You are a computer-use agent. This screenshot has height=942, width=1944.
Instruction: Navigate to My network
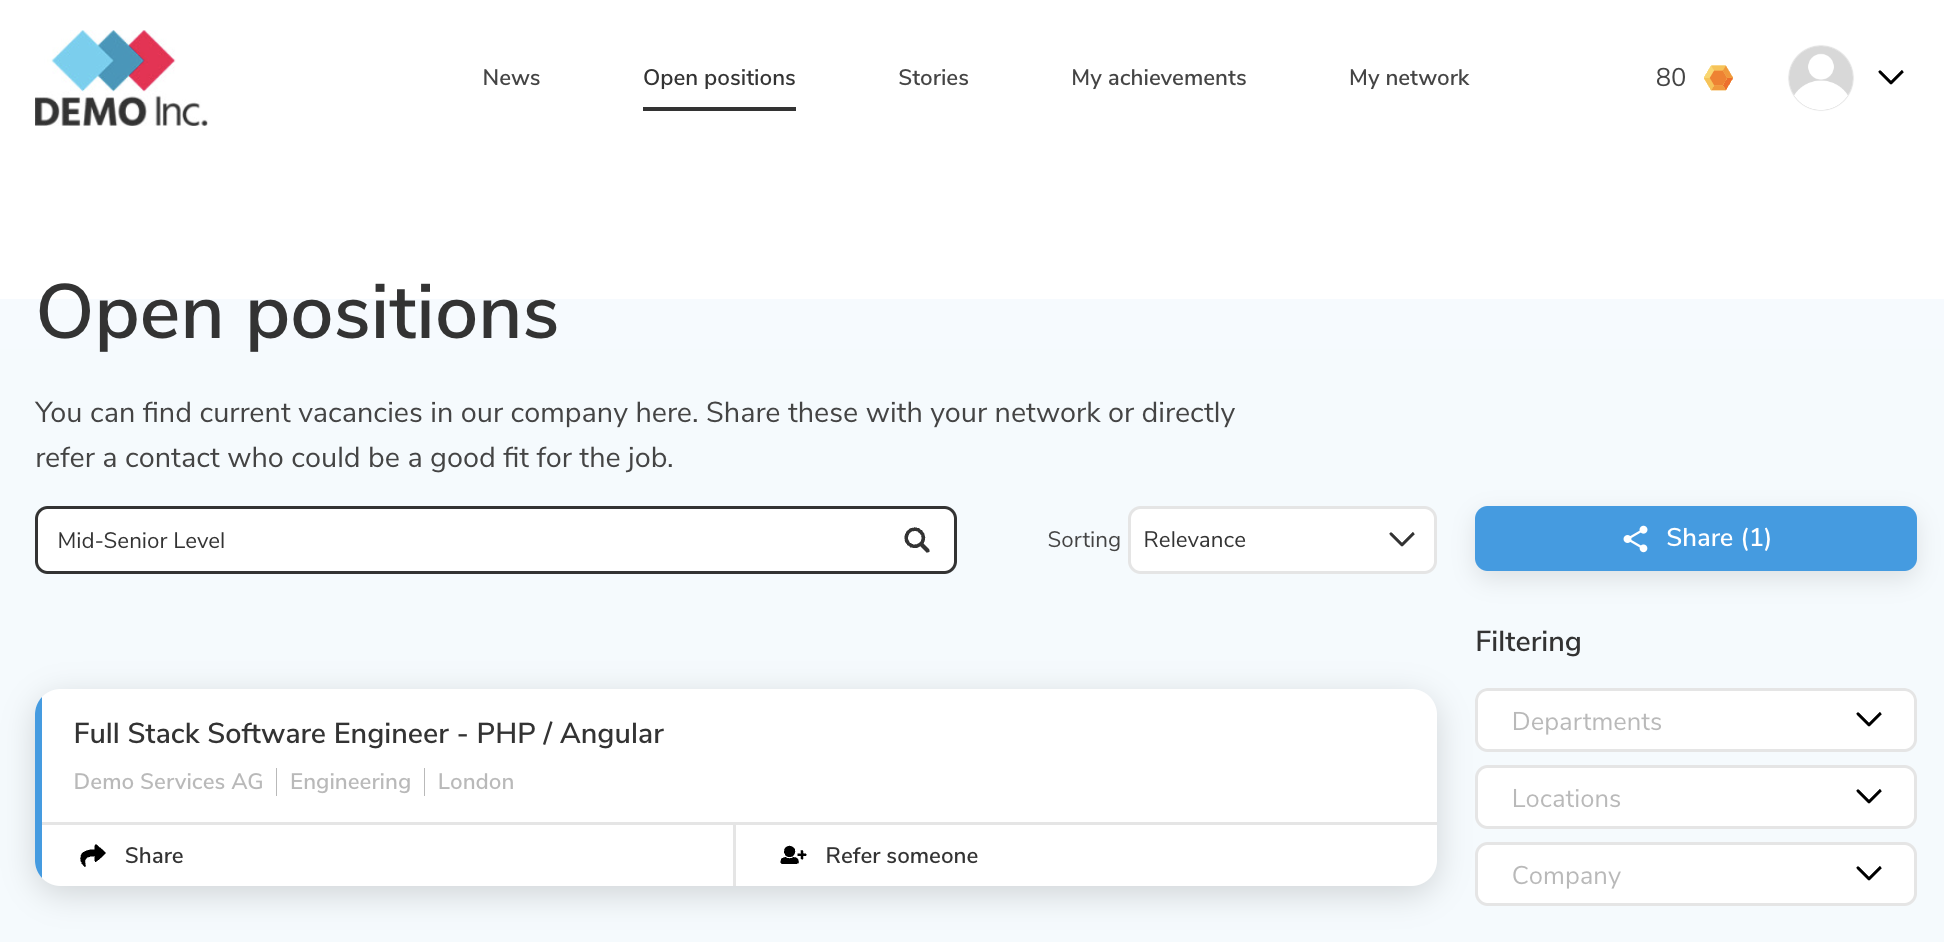pos(1408,78)
